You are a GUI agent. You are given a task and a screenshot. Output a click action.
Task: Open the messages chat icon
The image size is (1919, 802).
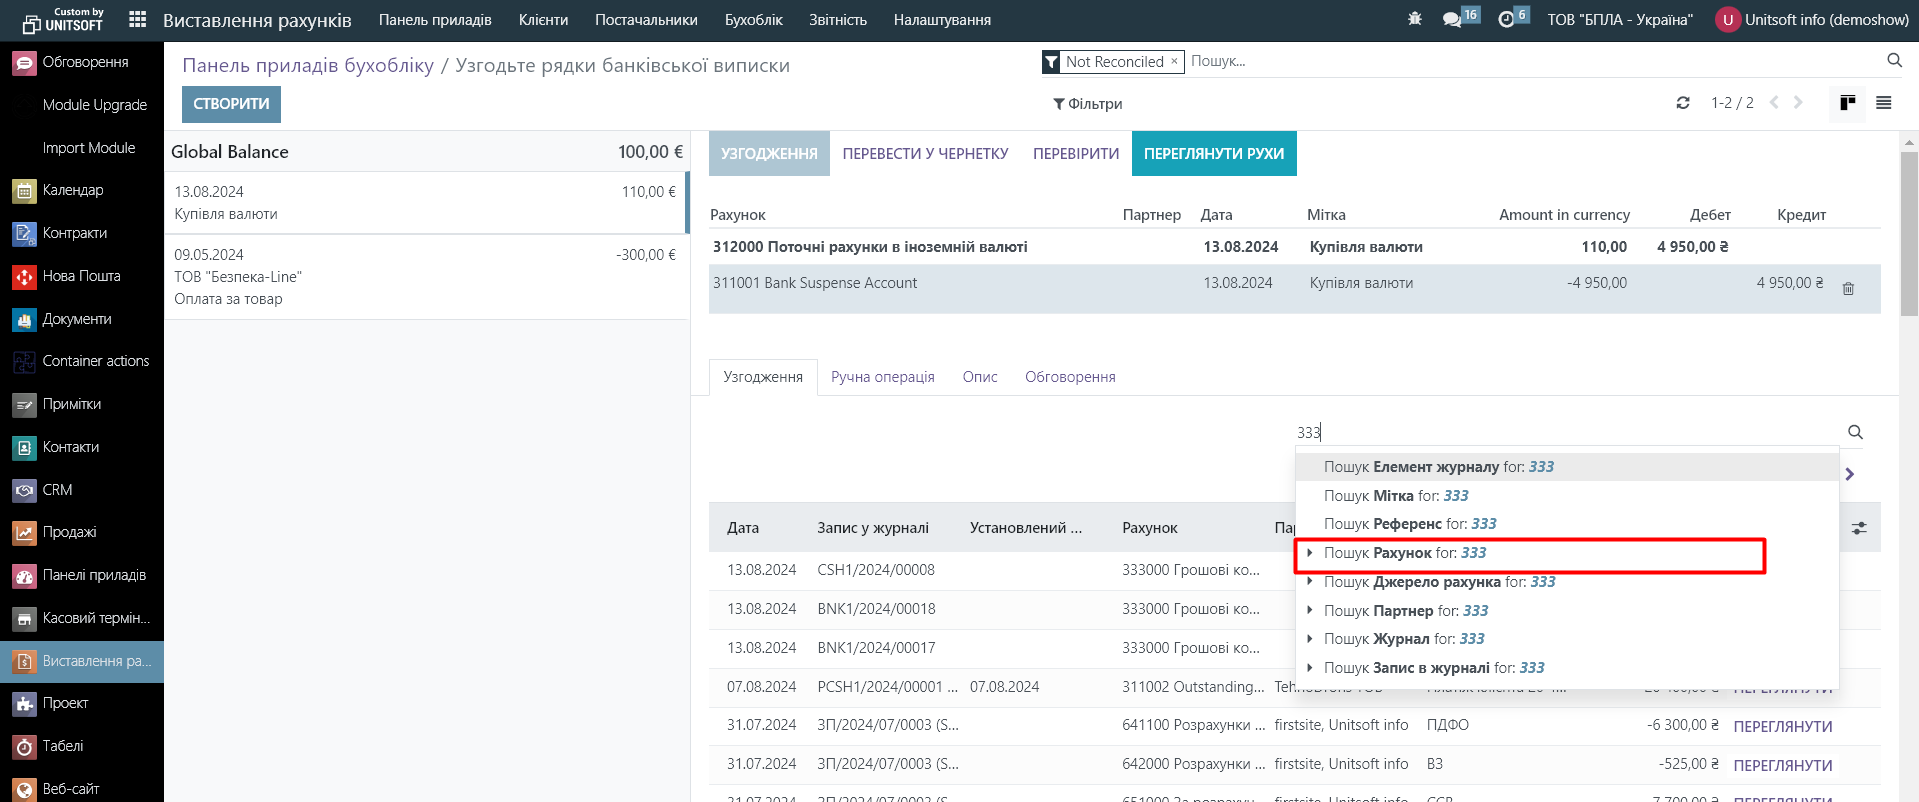(1452, 20)
